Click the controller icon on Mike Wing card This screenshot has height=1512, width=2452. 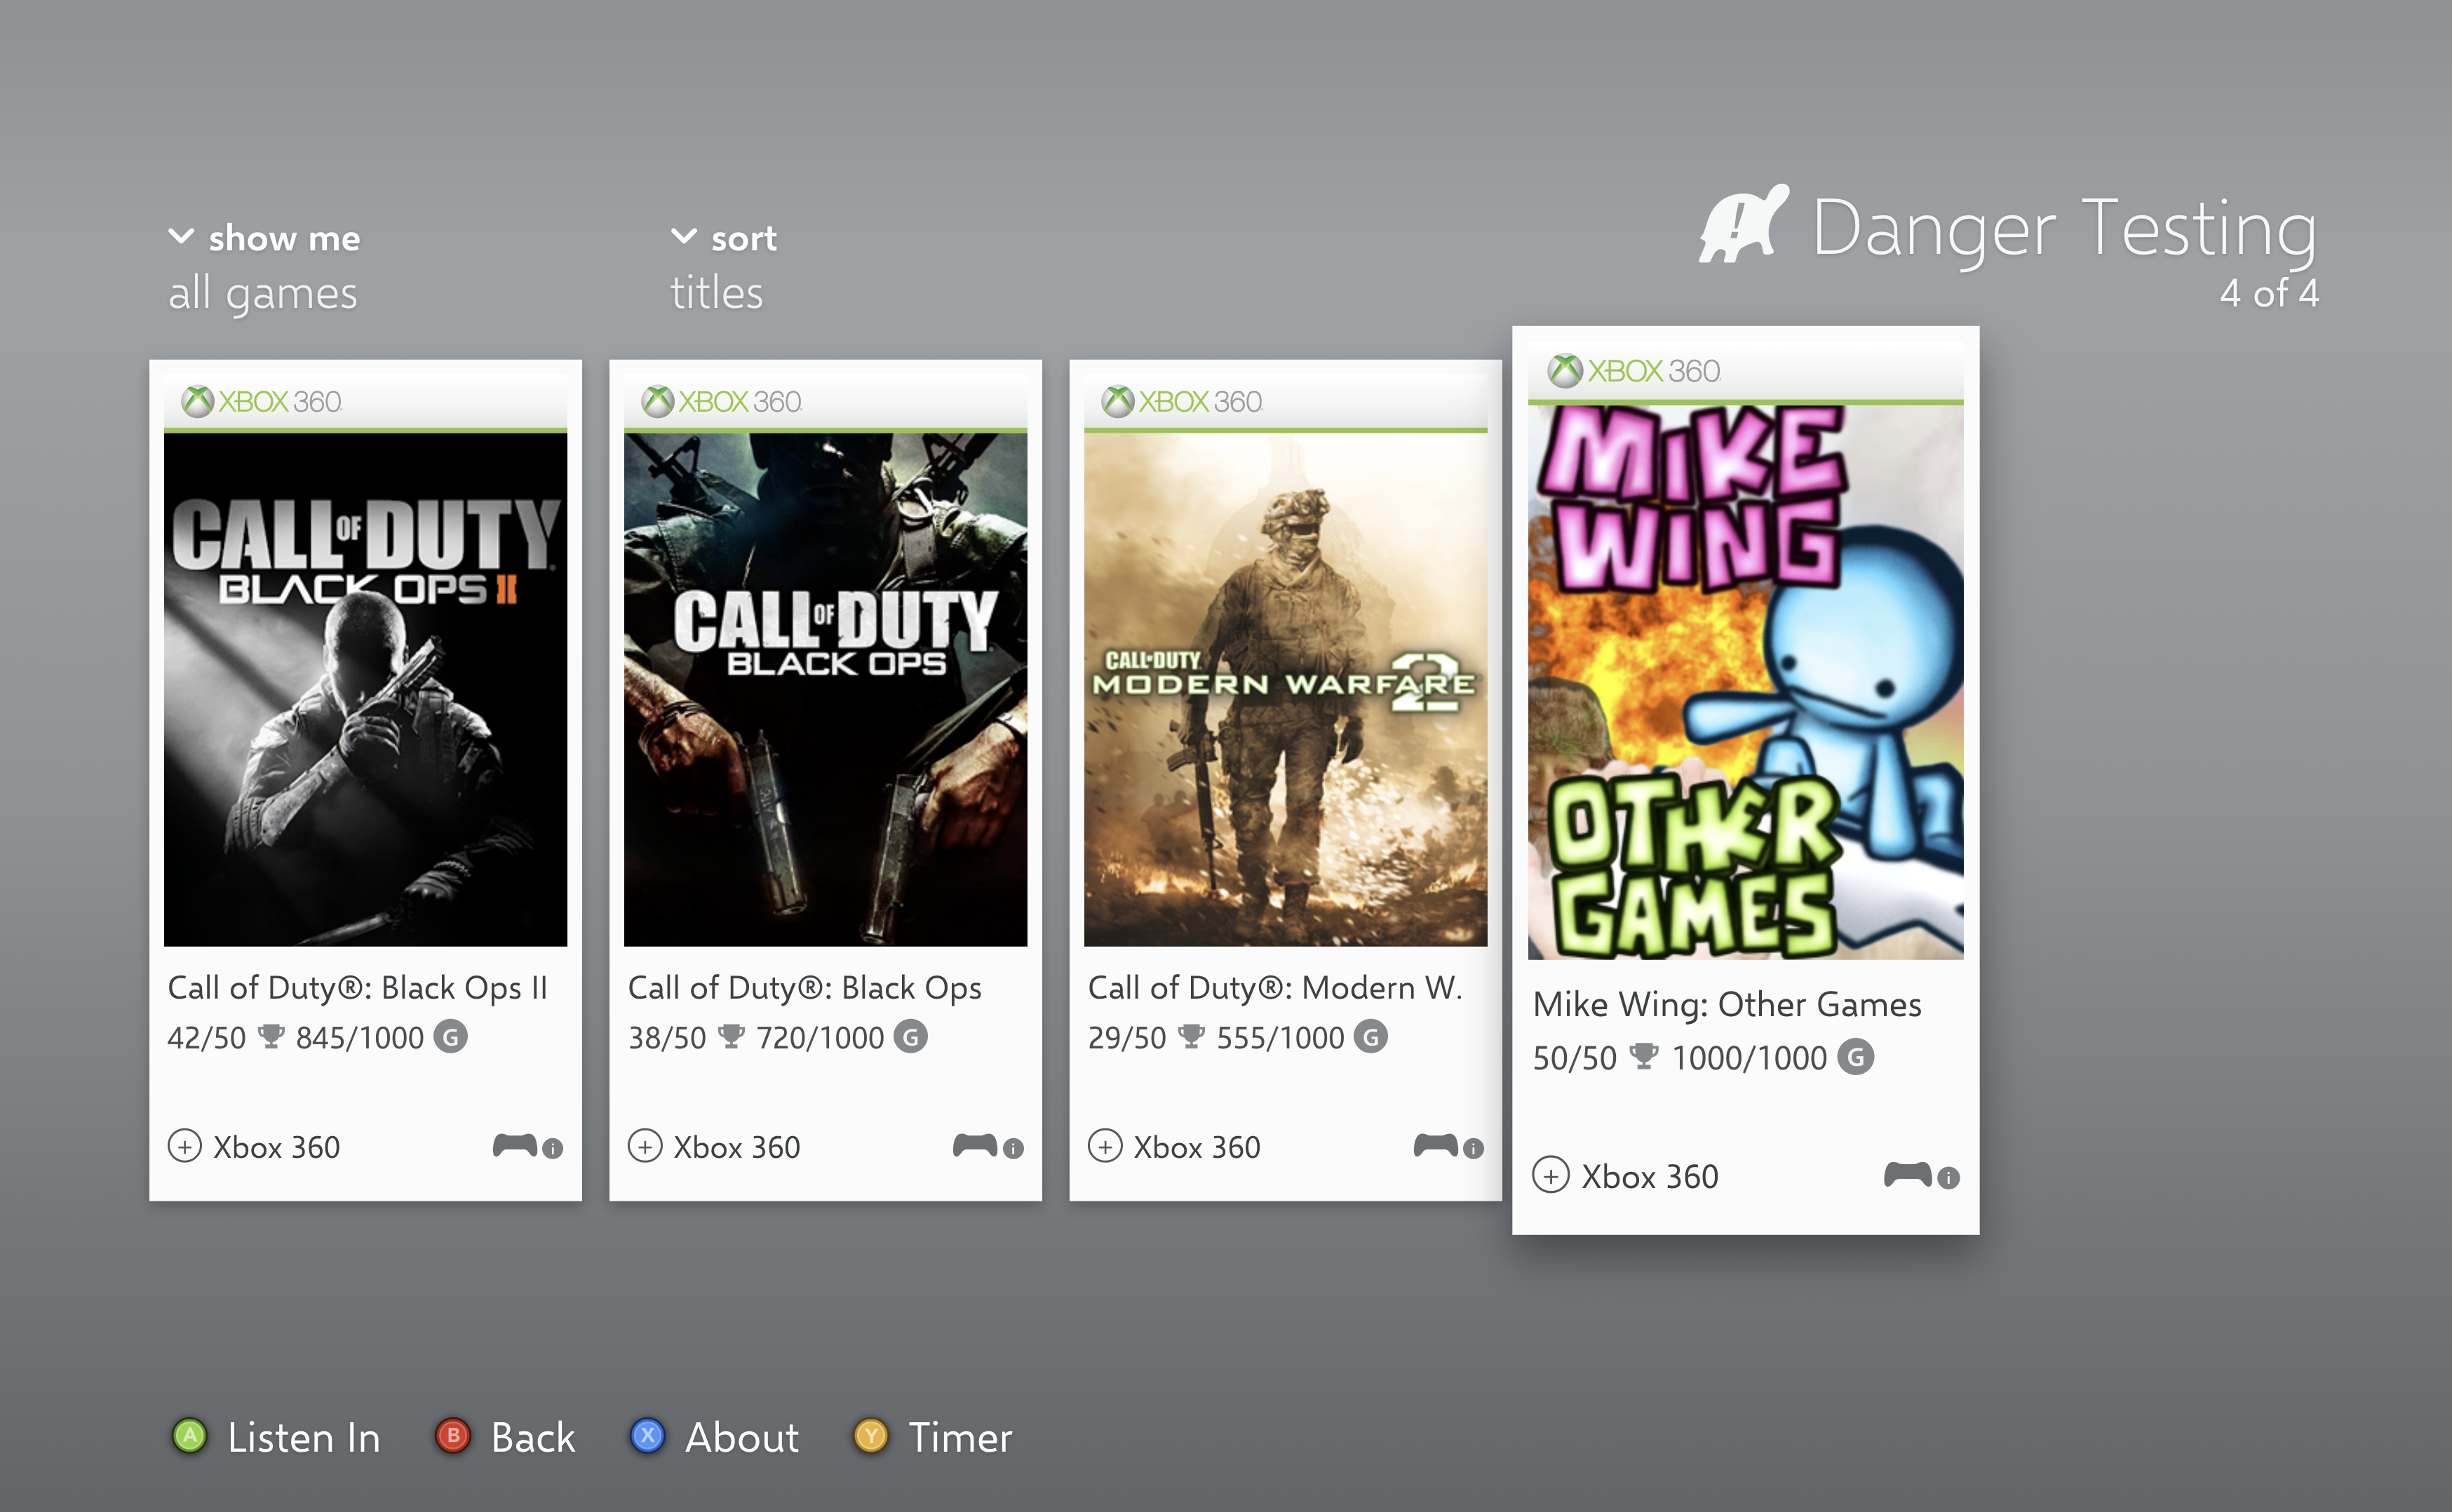(x=1908, y=1174)
